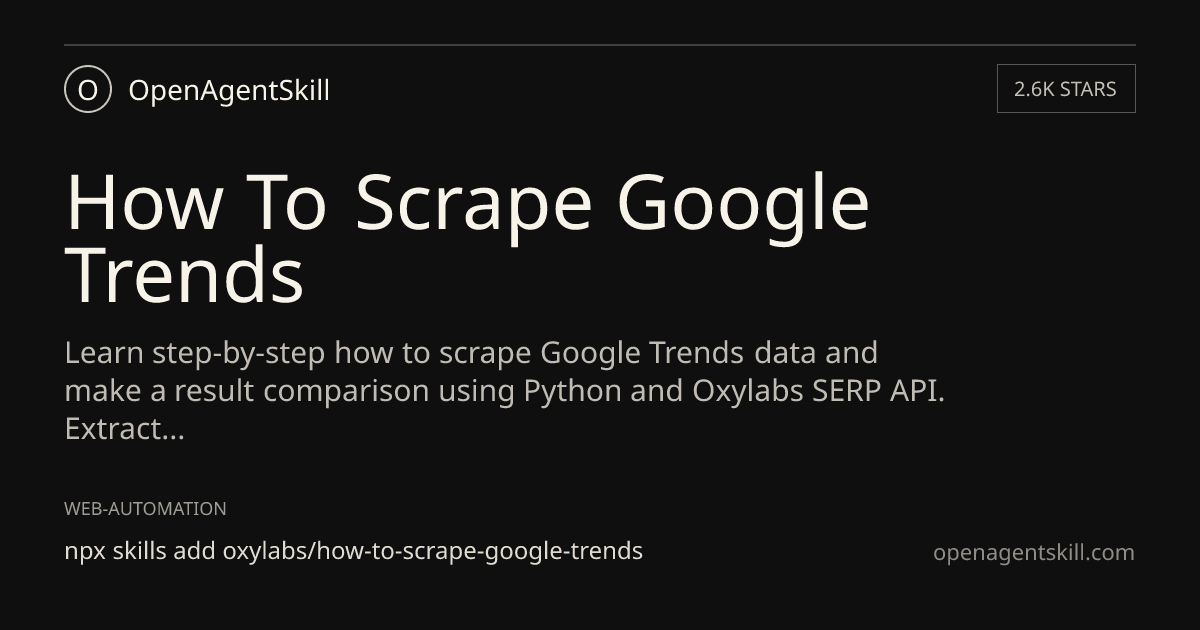Select the word "Python" in the description

coord(572,391)
